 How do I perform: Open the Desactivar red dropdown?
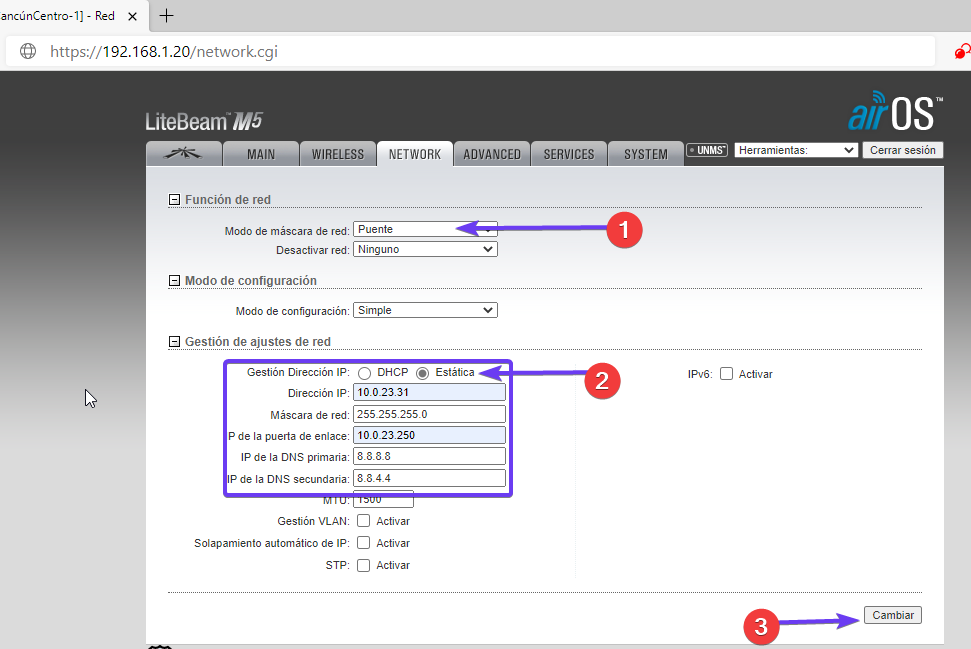coord(425,249)
